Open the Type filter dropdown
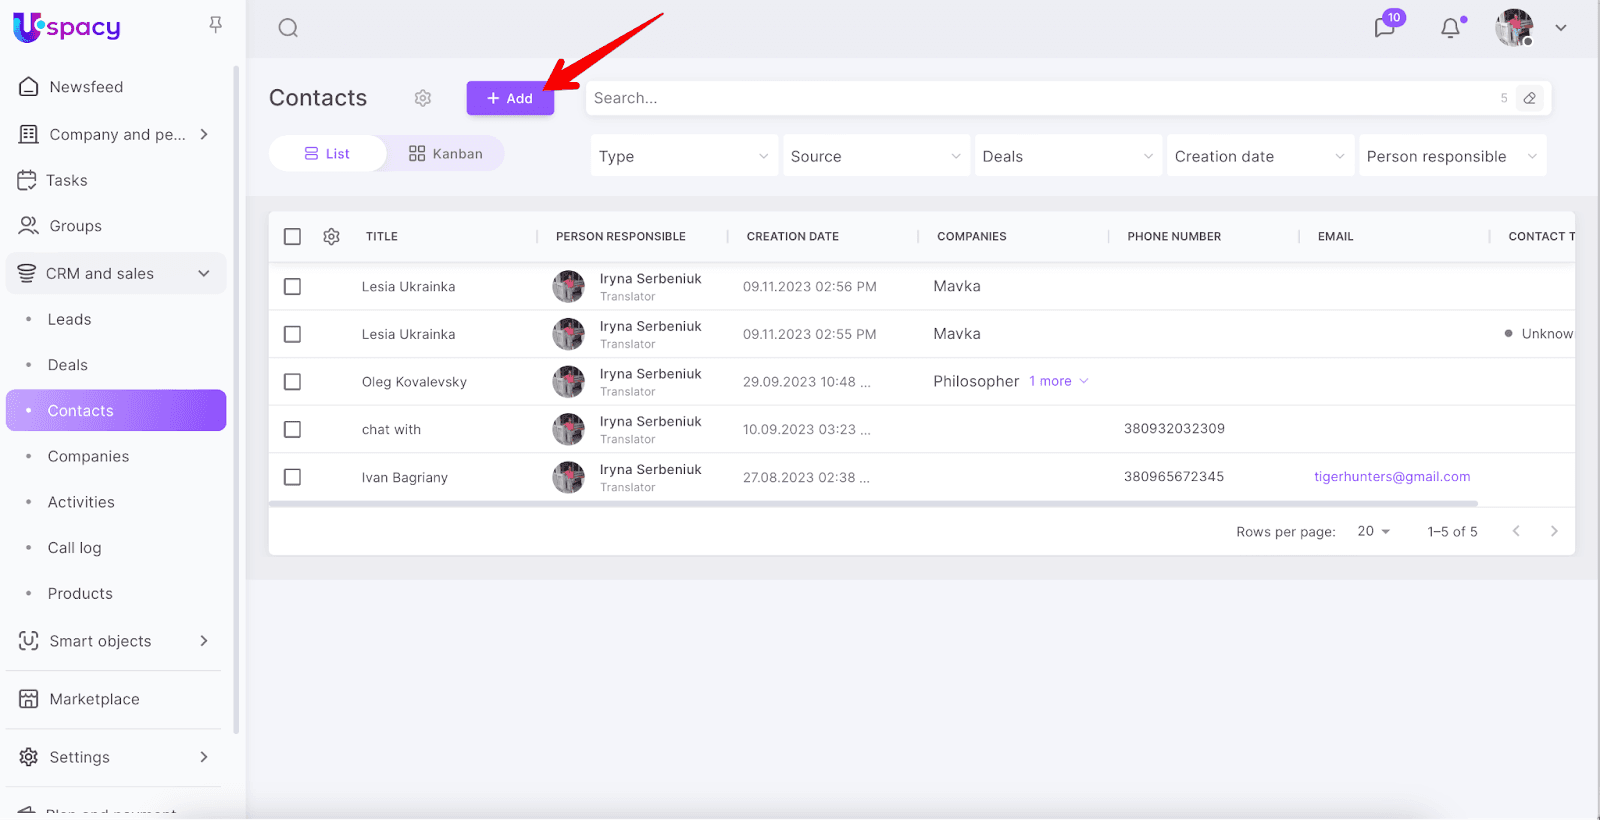This screenshot has height=820, width=1600. (x=684, y=156)
